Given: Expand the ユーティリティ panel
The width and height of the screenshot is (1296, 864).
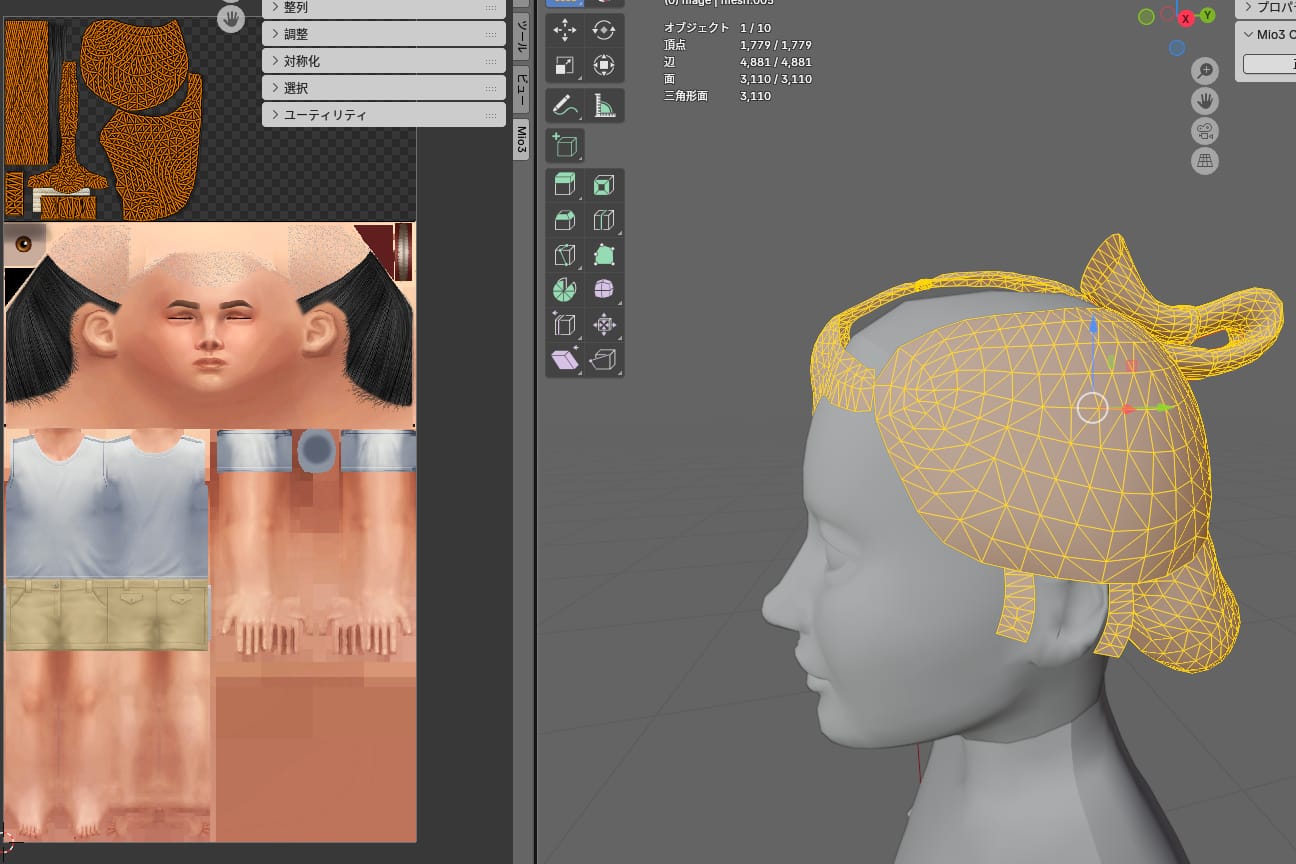Looking at the screenshot, I should (384, 115).
